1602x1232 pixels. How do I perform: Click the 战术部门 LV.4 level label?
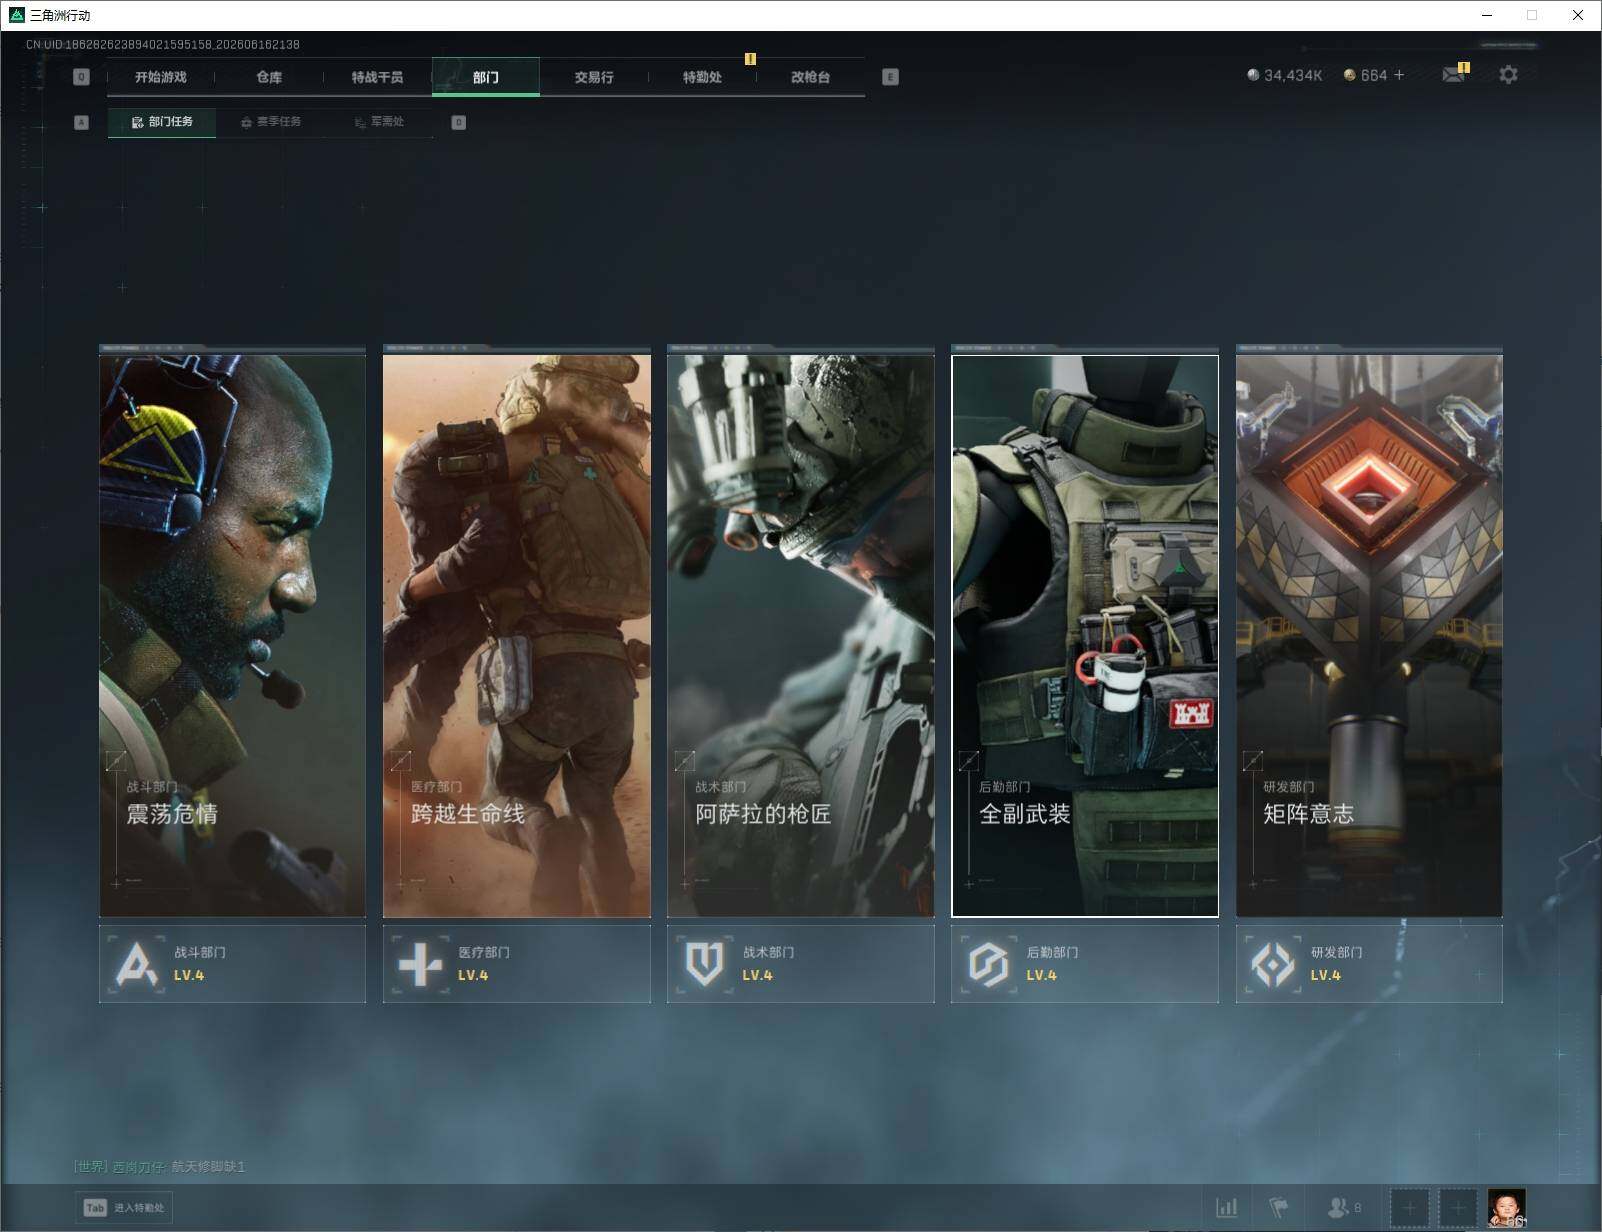coord(757,976)
